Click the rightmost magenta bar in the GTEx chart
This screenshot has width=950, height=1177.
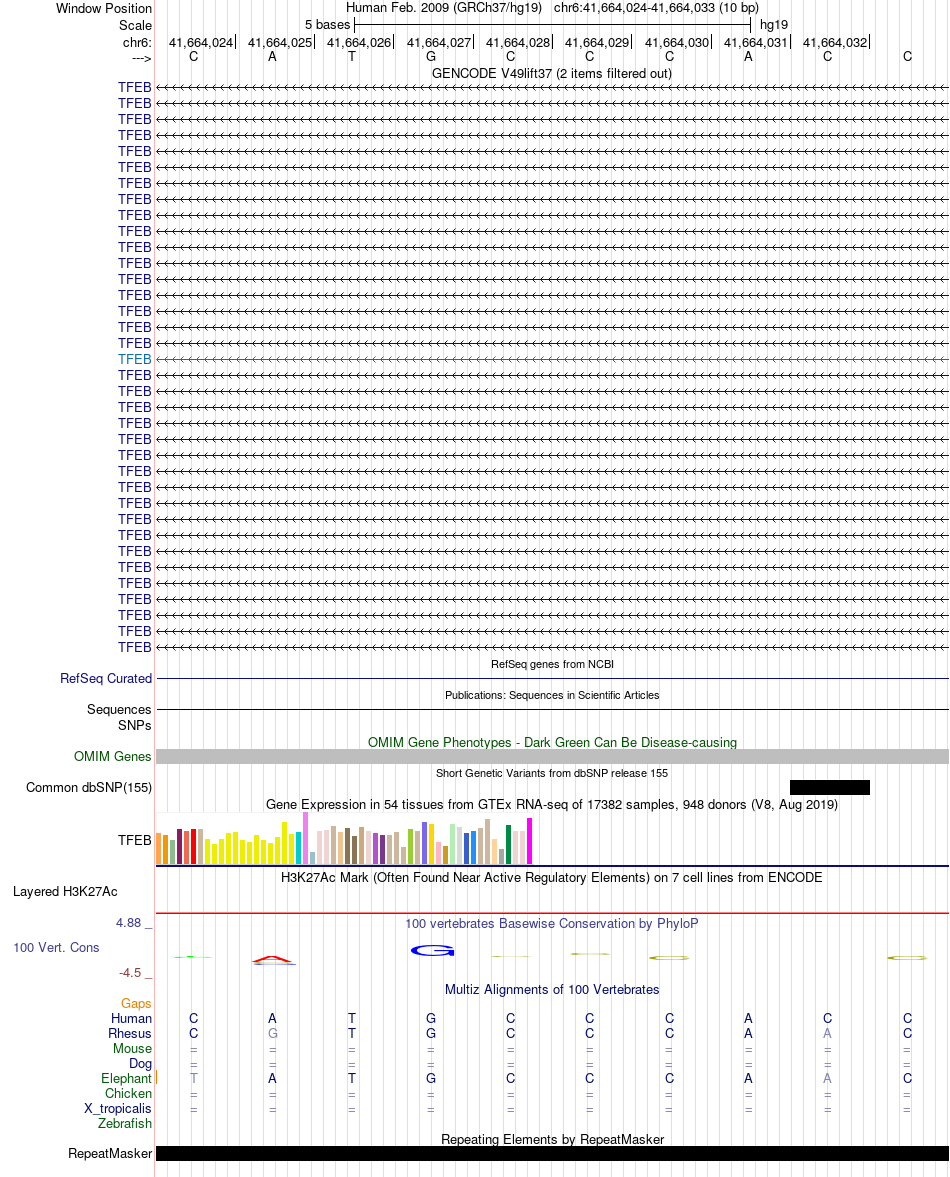point(529,841)
